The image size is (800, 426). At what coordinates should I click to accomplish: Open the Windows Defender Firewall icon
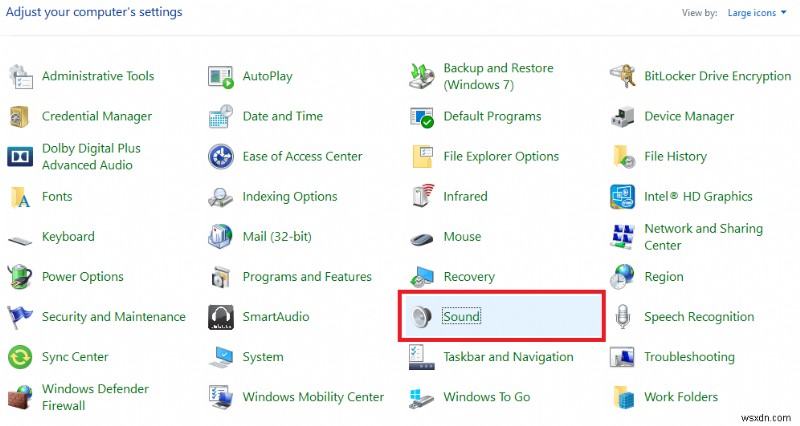click(x=20, y=397)
